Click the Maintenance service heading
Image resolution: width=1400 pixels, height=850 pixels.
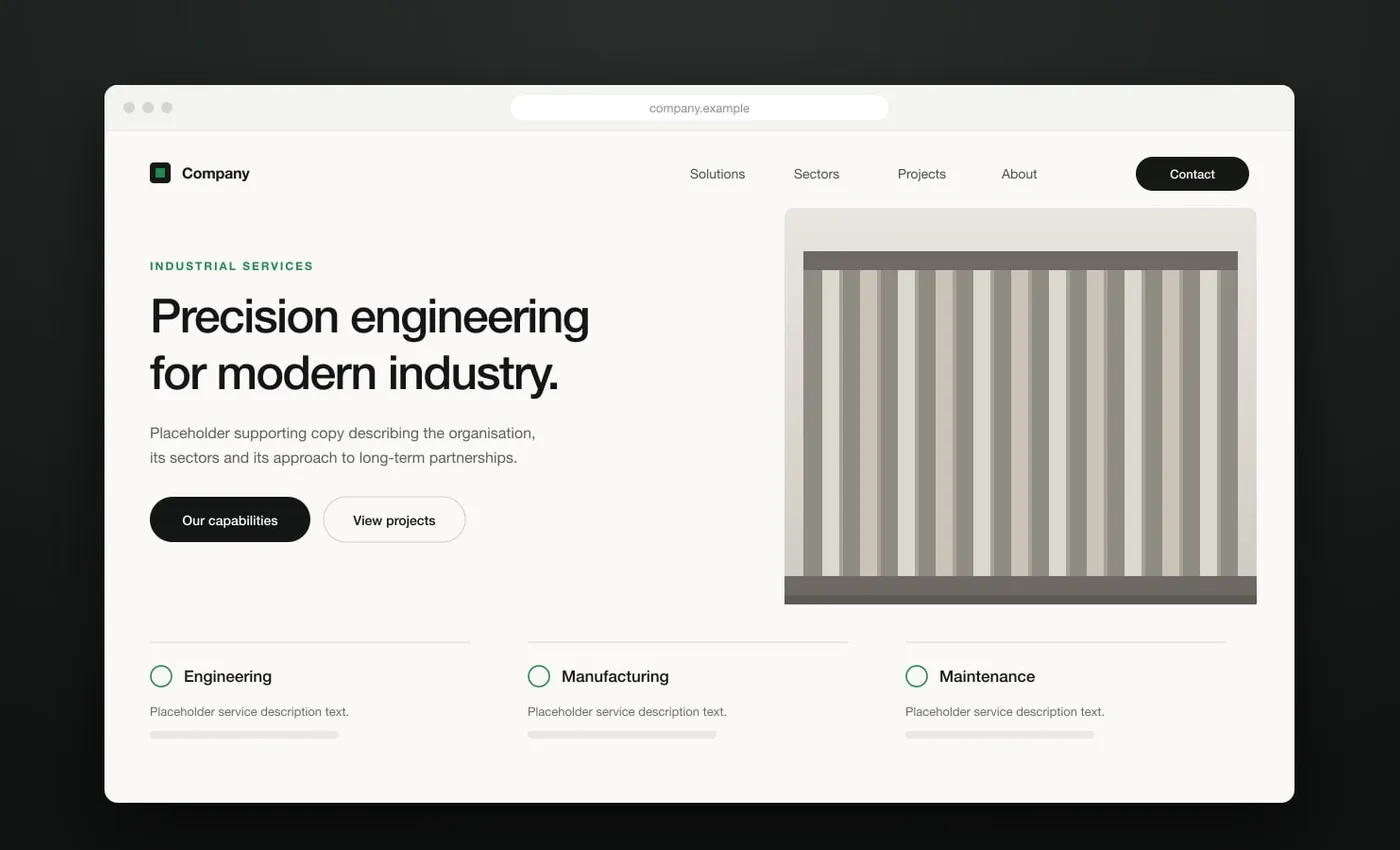point(987,676)
